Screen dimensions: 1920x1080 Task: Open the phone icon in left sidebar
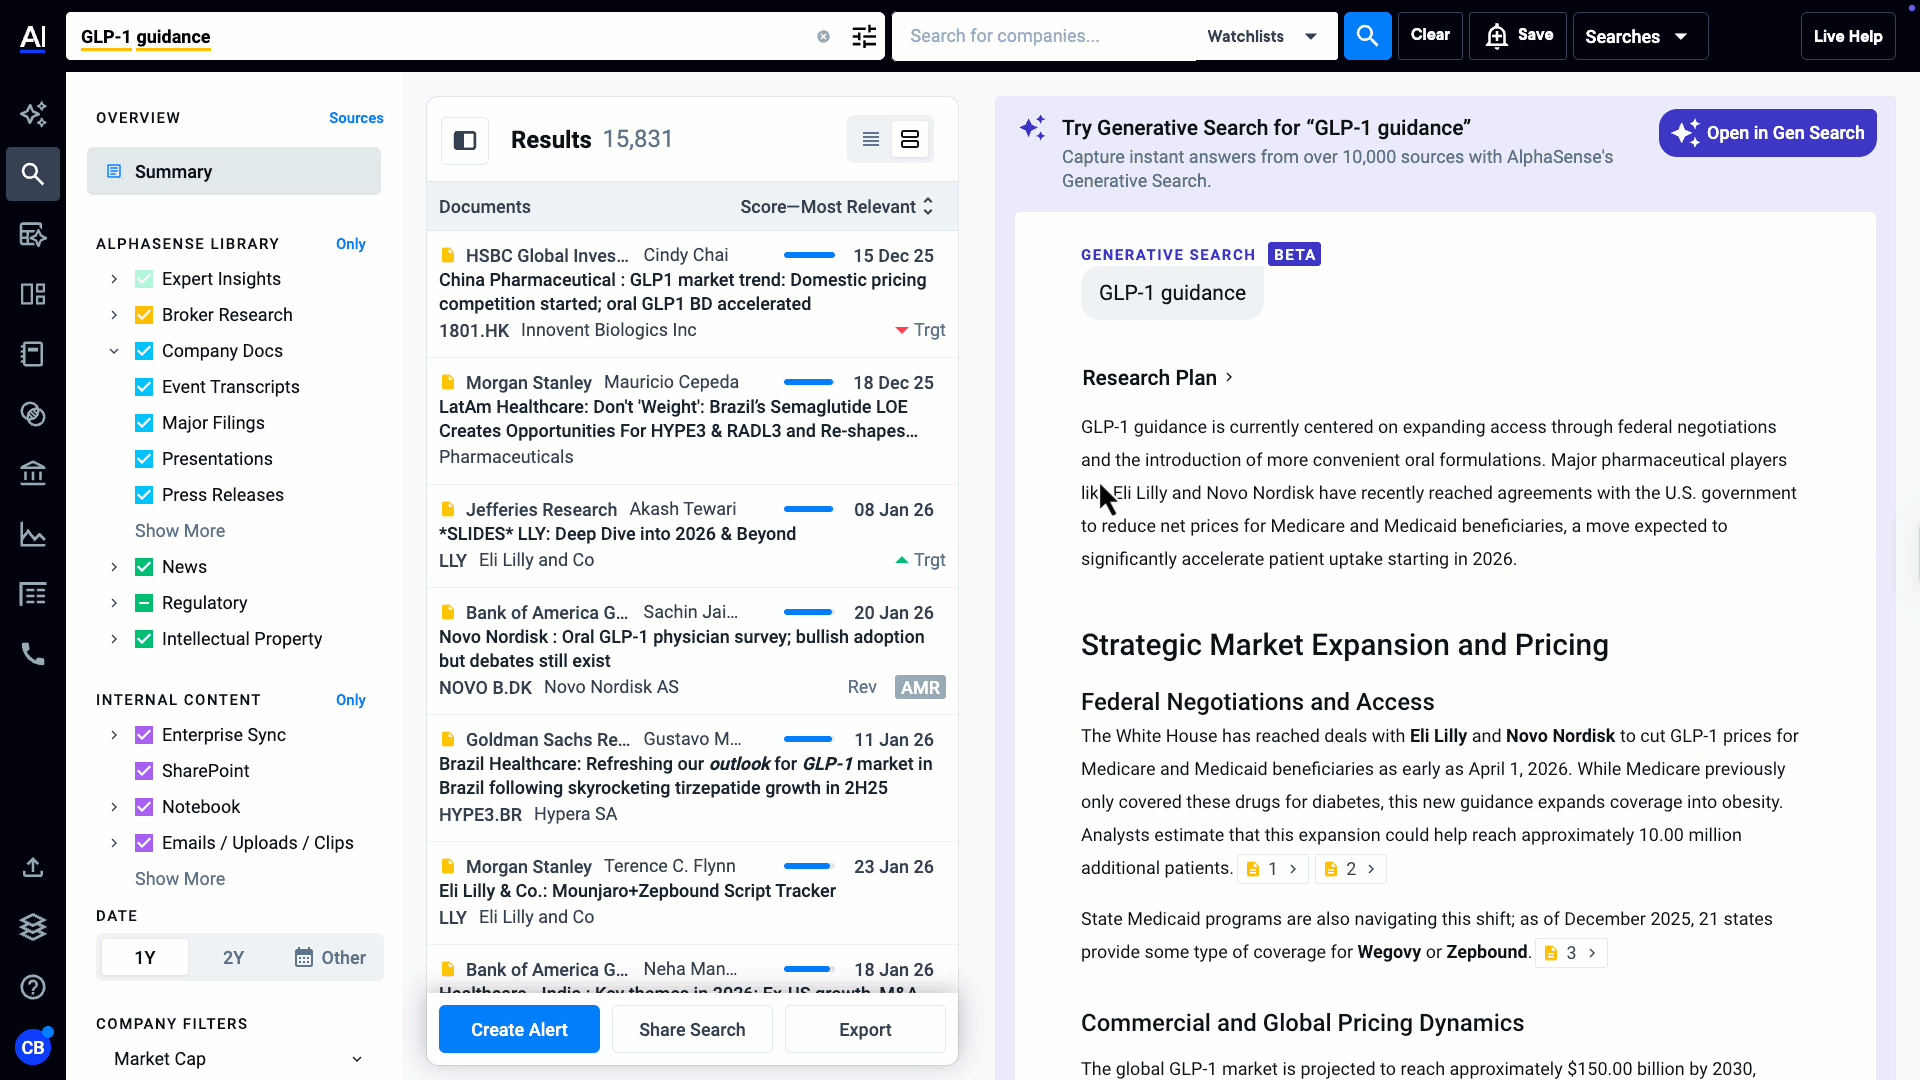(x=33, y=654)
